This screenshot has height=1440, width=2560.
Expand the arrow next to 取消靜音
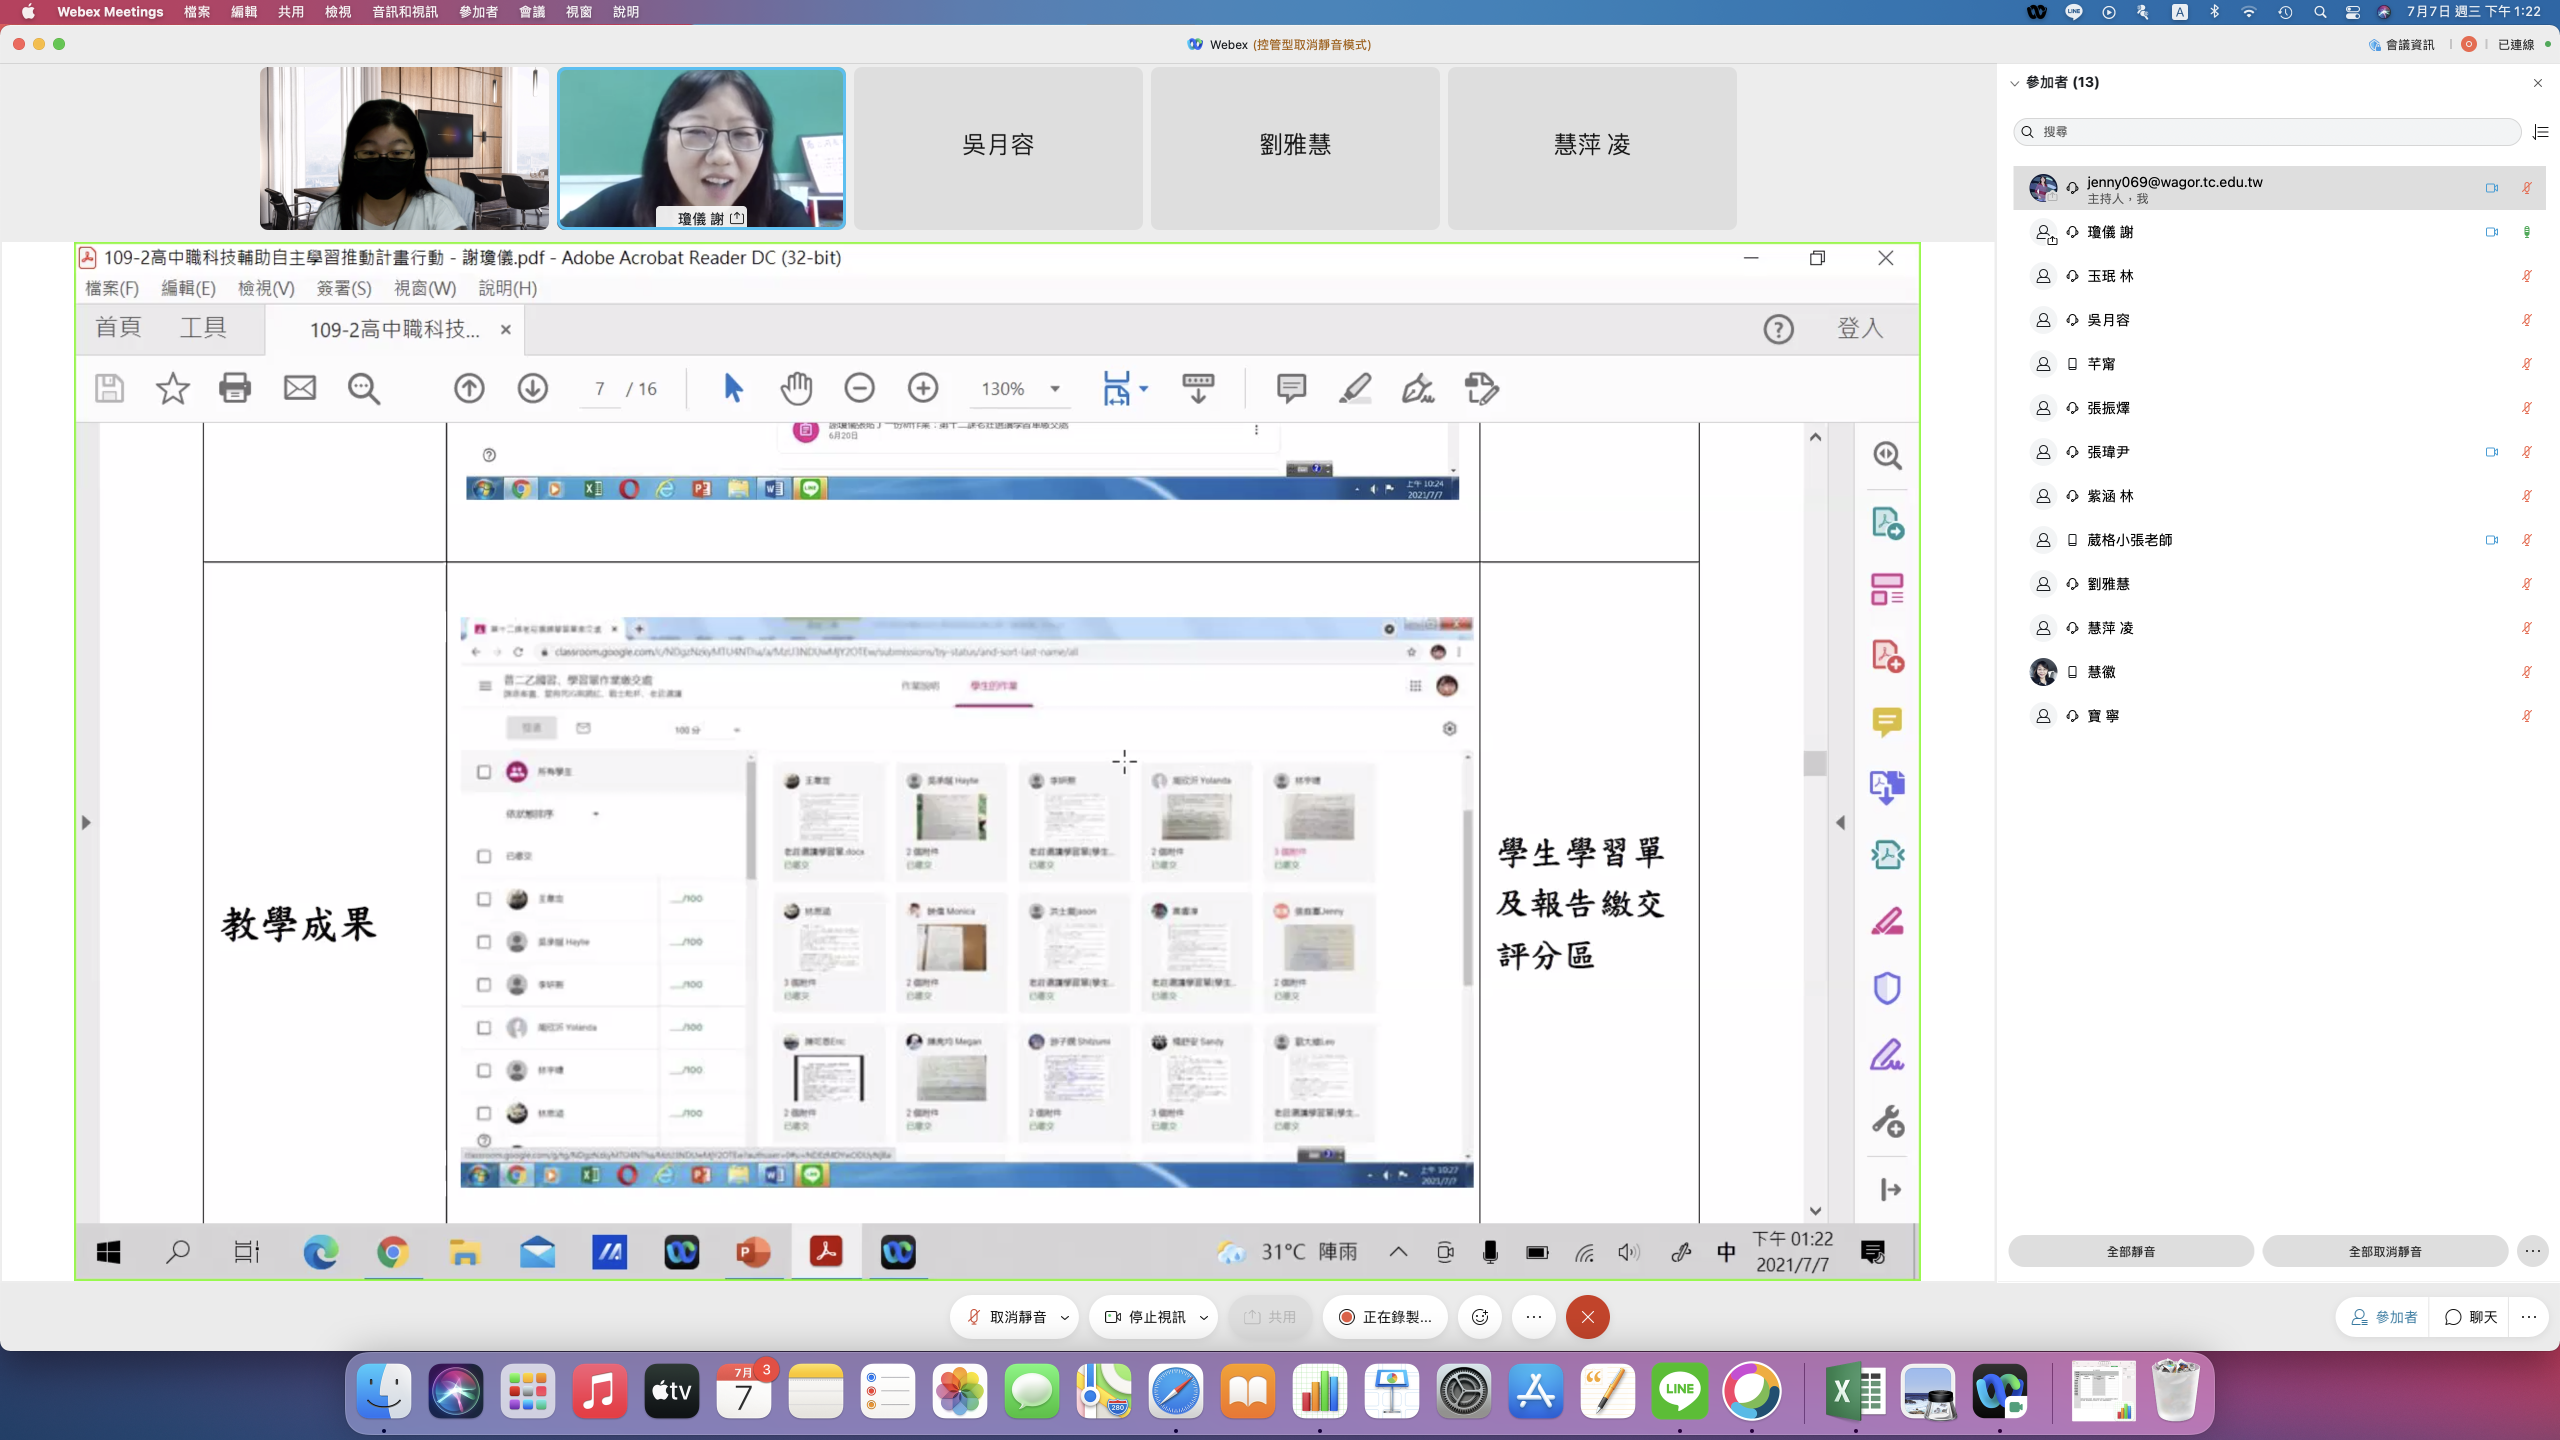(1065, 1317)
